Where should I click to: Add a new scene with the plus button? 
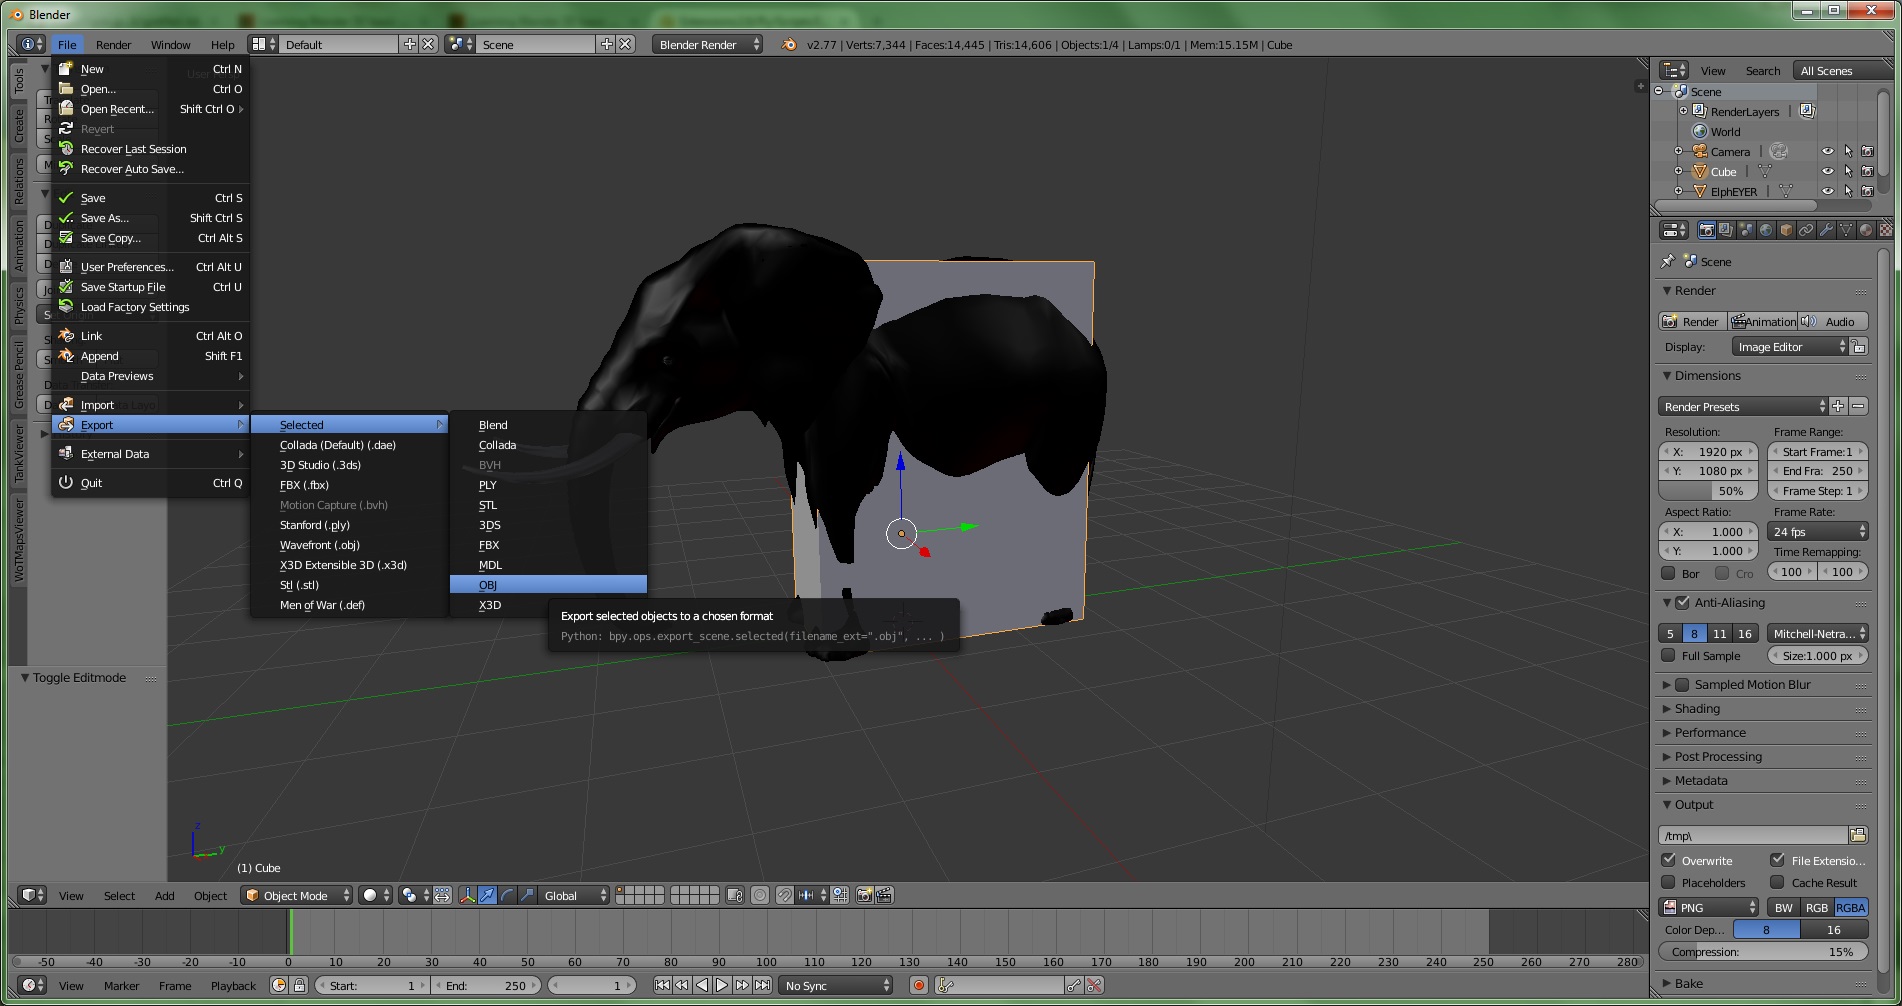(606, 44)
